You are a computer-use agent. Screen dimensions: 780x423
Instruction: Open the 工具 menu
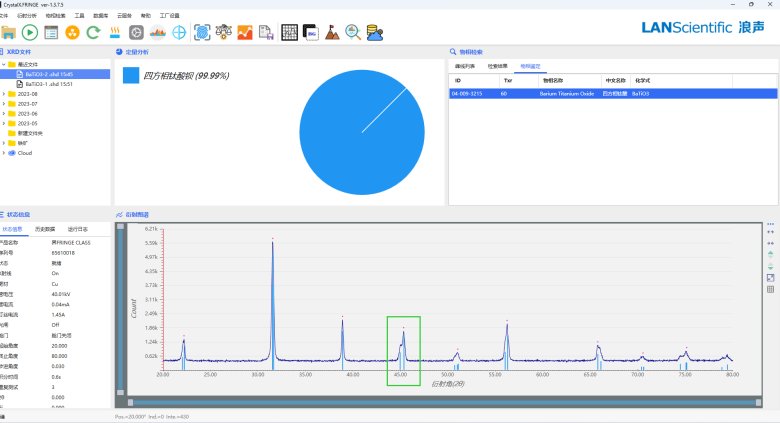point(80,16)
